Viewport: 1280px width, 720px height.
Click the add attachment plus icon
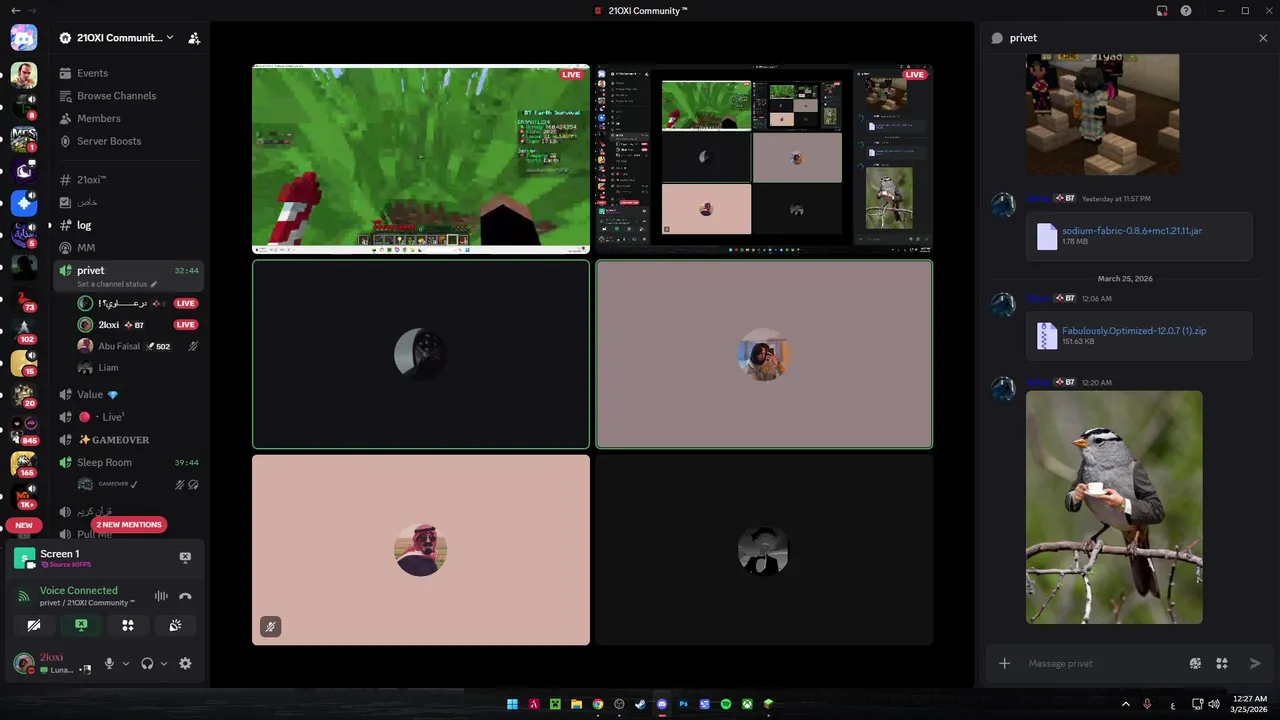(x=1005, y=663)
